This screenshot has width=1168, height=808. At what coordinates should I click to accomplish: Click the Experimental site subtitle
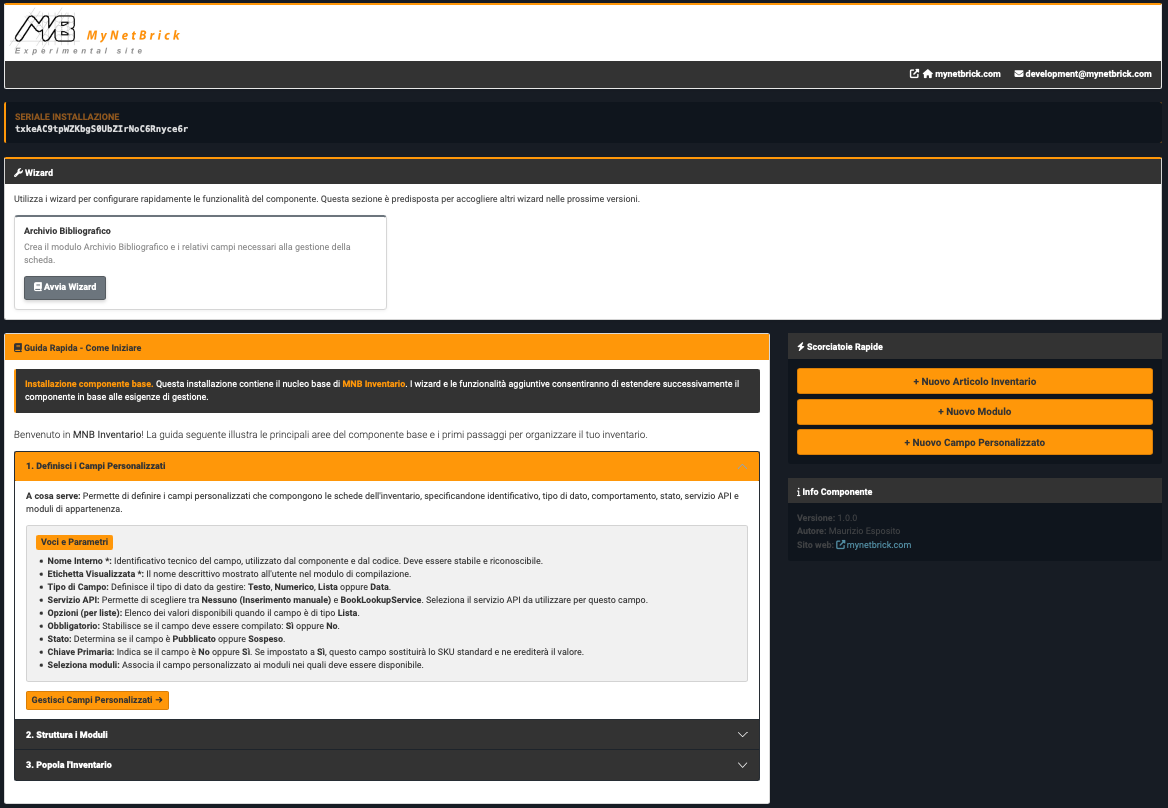79,51
